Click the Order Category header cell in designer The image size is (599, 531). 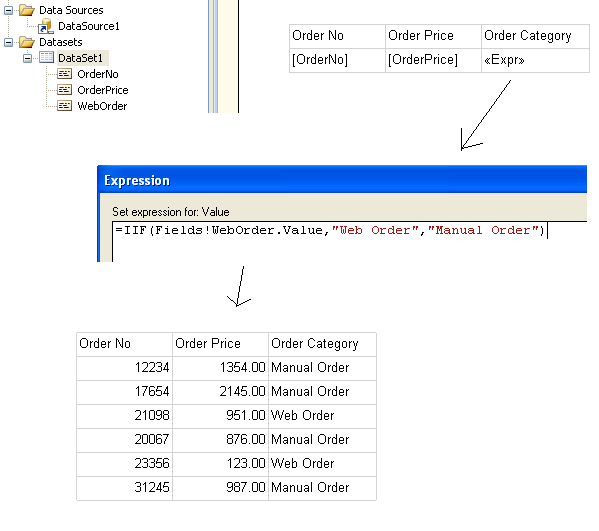(535, 36)
